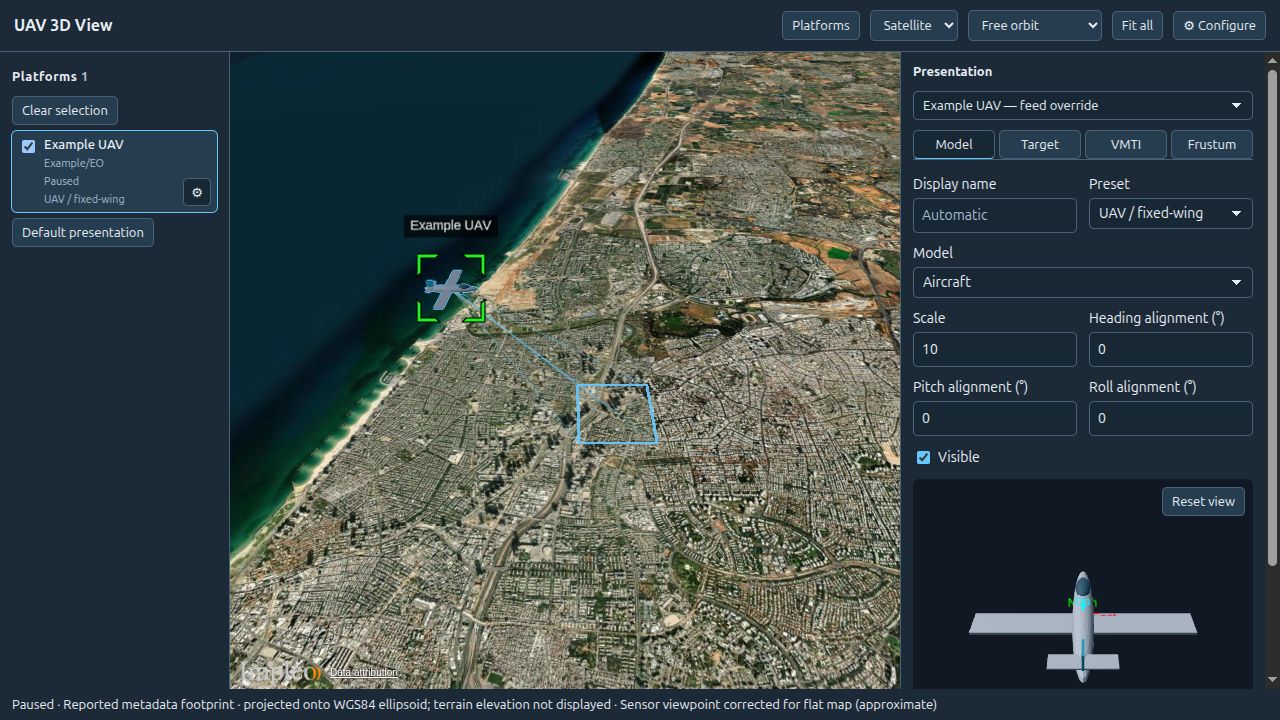Open Configure gear button in header
Viewport: 1280px width, 720px height.
click(1219, 25)
